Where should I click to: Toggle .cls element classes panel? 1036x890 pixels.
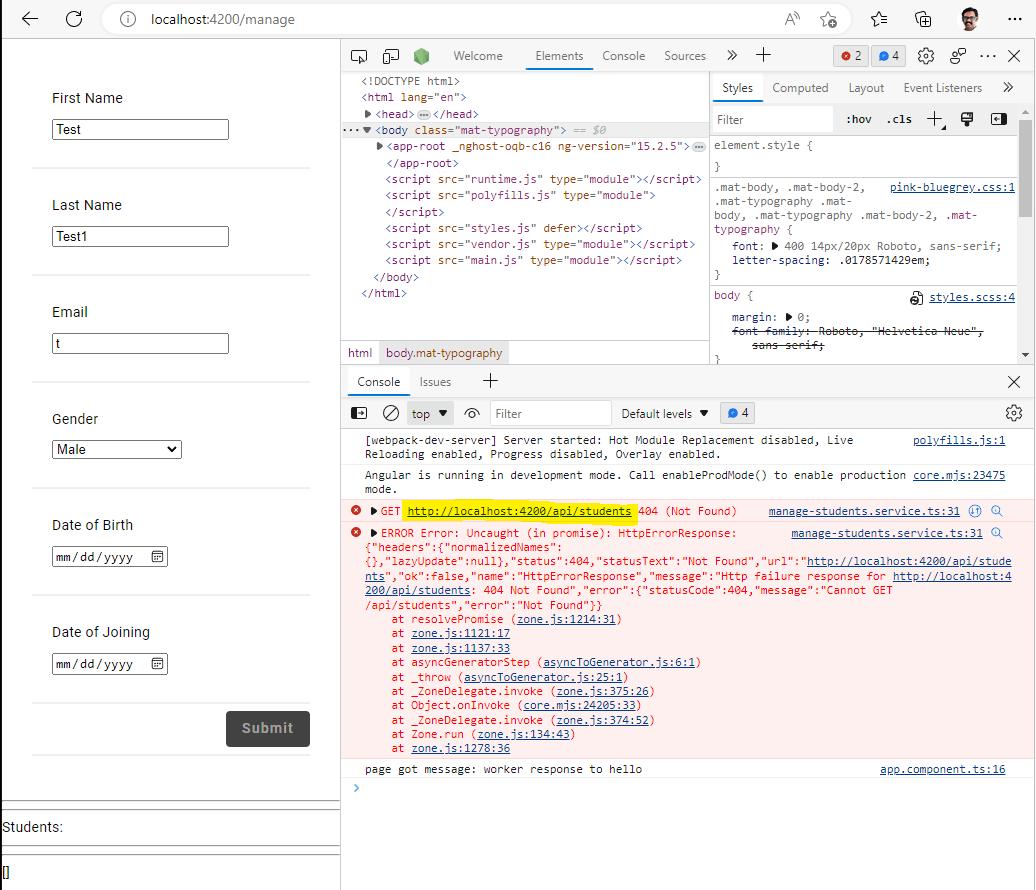[899, 120]
